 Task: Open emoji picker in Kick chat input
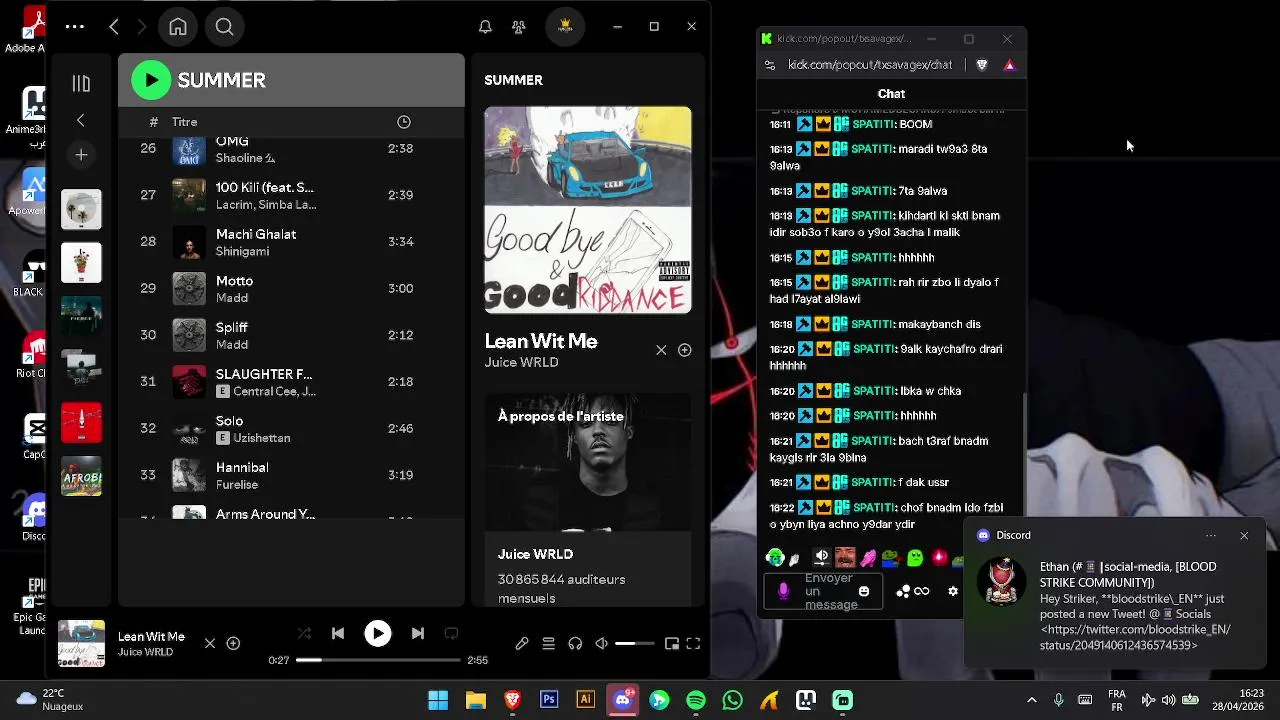point(864,591)
